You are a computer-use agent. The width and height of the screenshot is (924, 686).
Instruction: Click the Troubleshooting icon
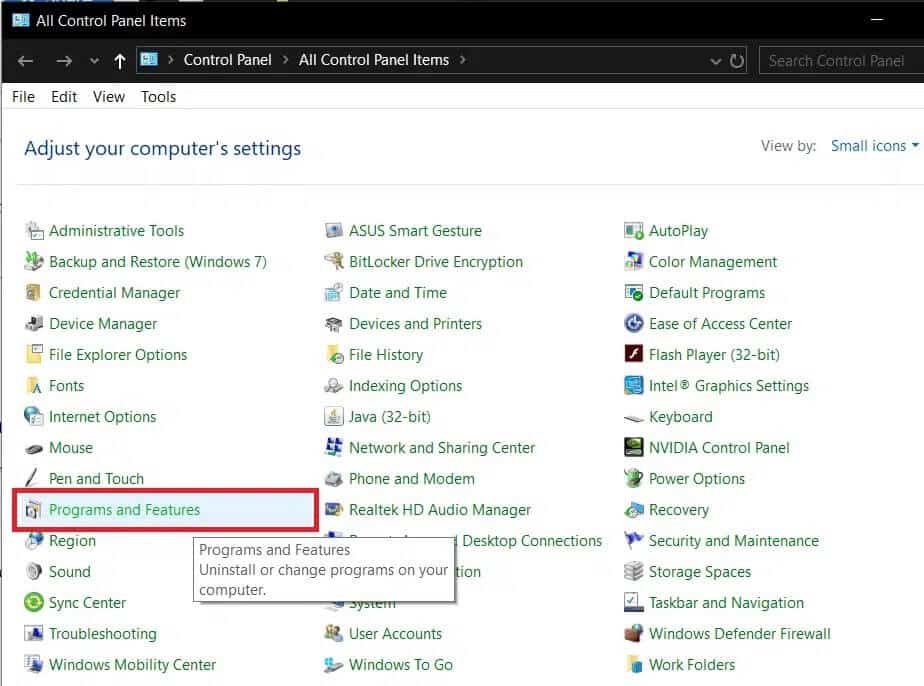point(34,634)
